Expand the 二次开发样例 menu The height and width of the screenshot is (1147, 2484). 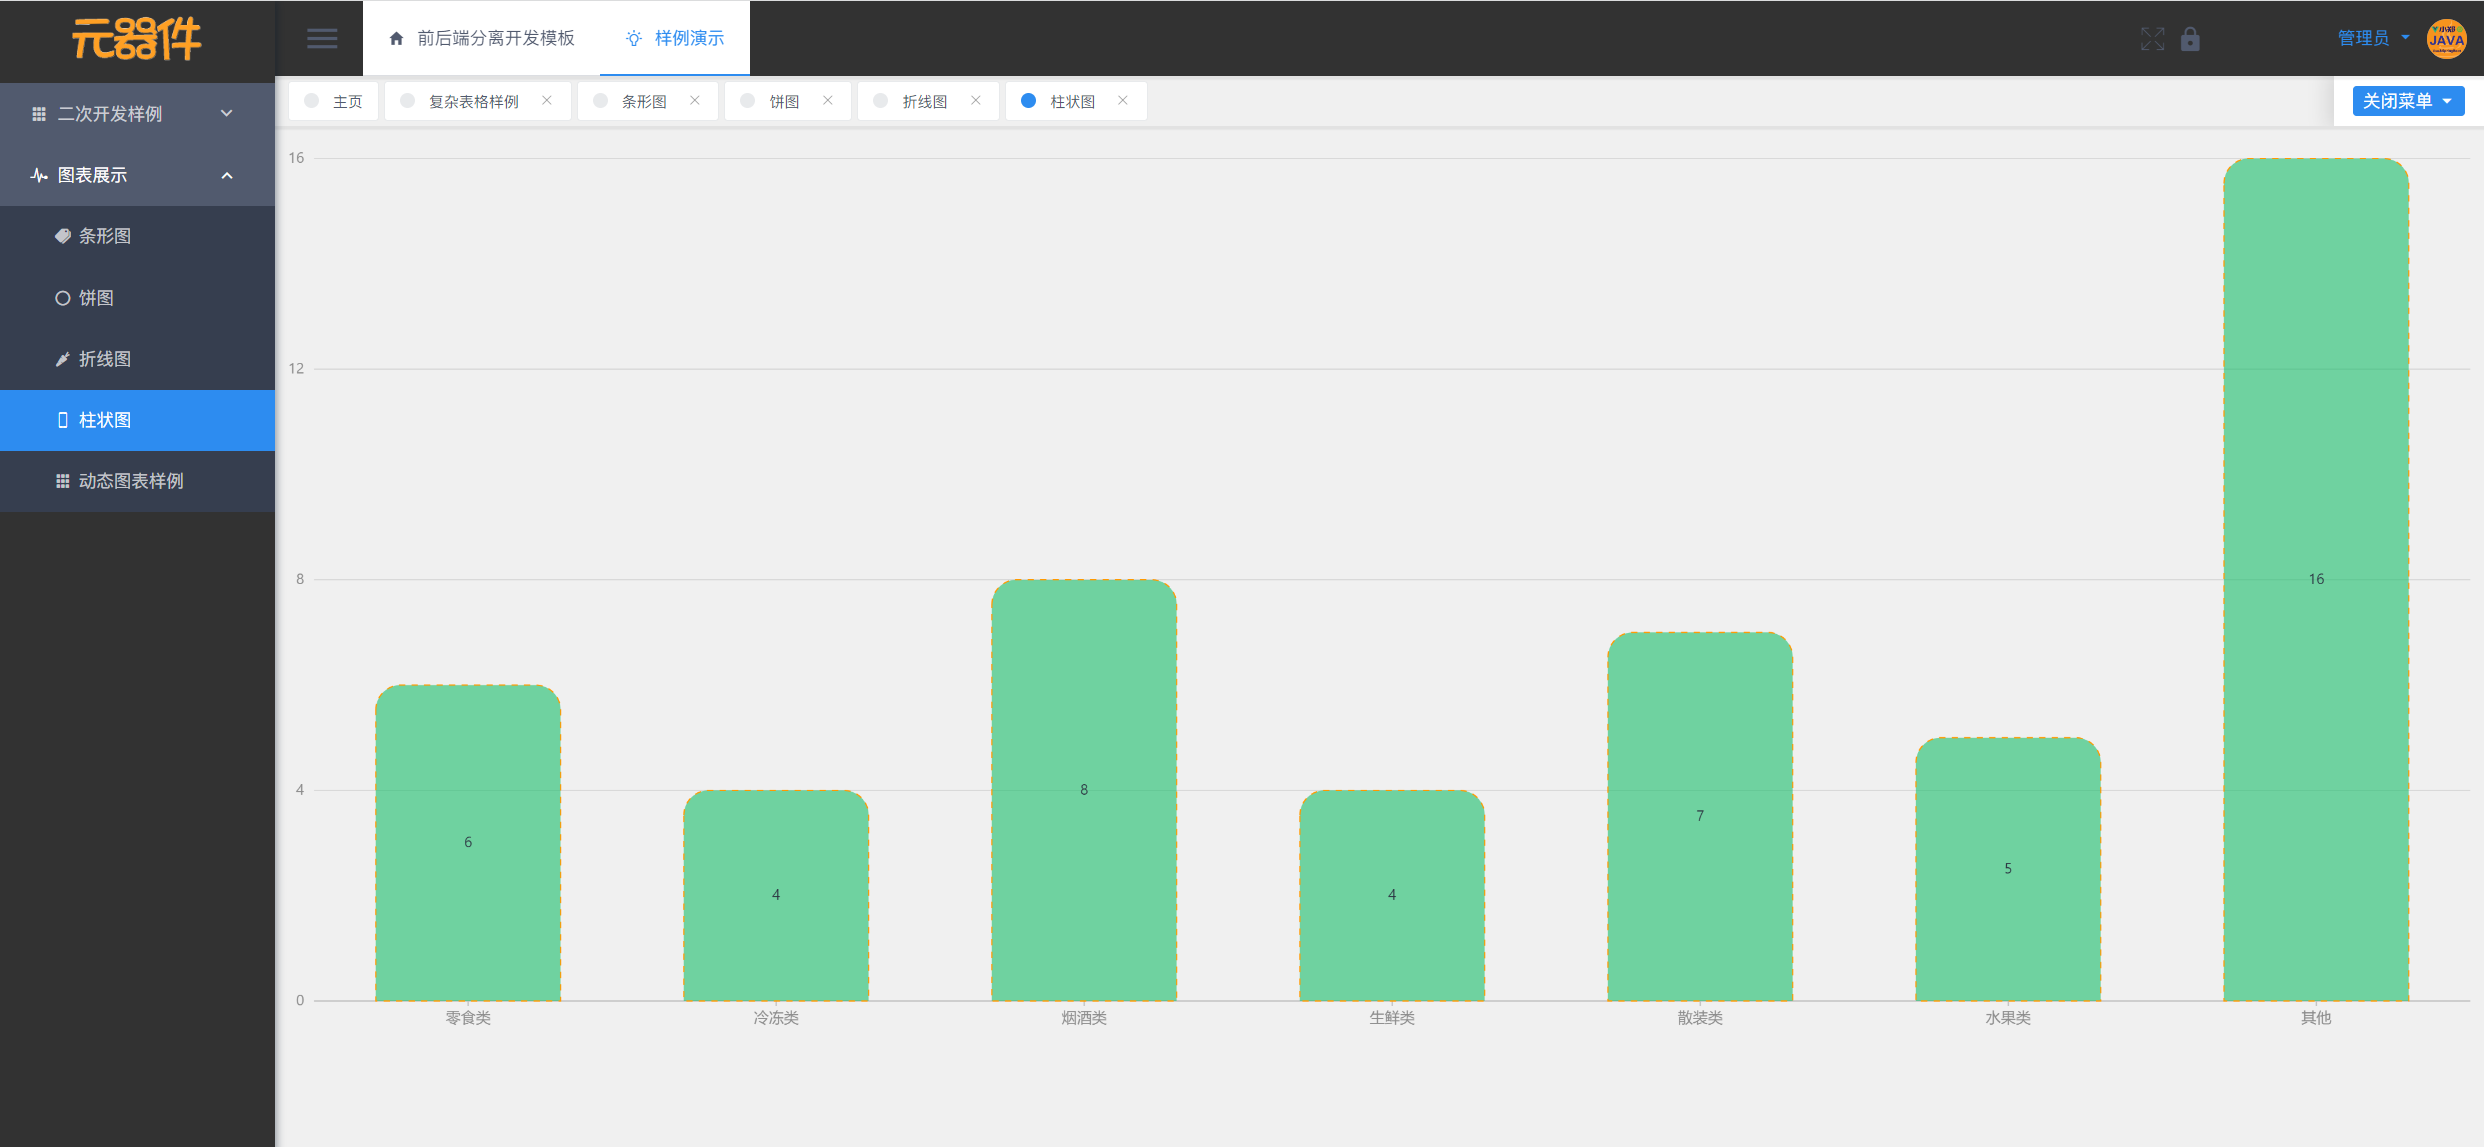pos(137,114)
